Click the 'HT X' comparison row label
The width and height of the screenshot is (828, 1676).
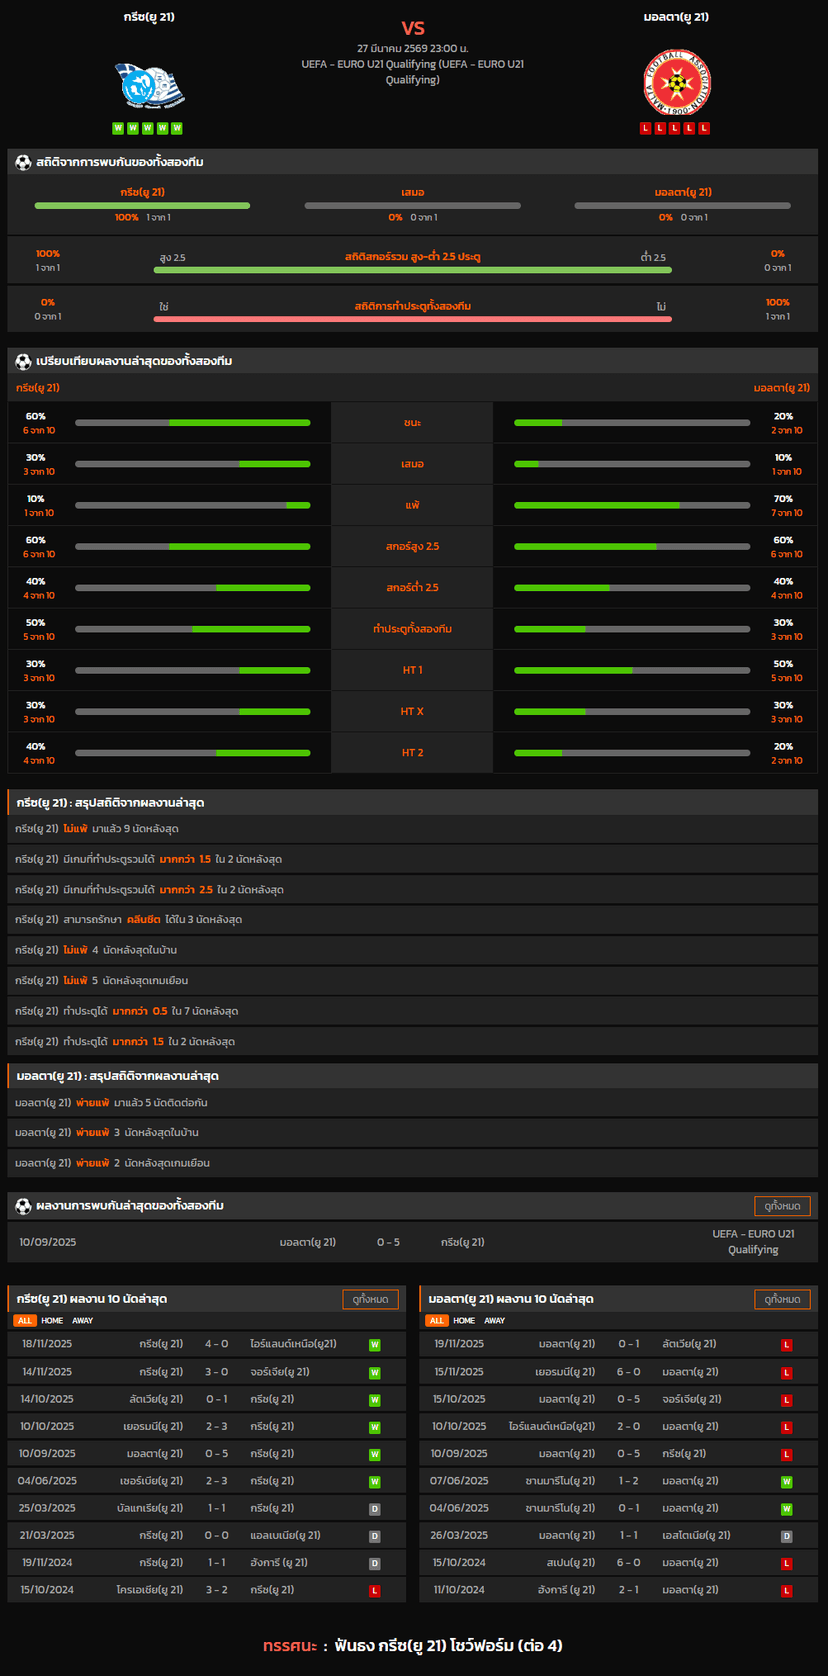click(412, 712)
